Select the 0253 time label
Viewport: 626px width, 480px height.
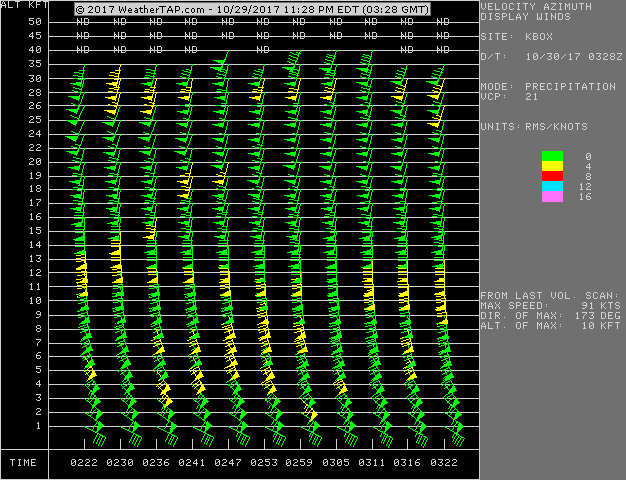[263, 462]
